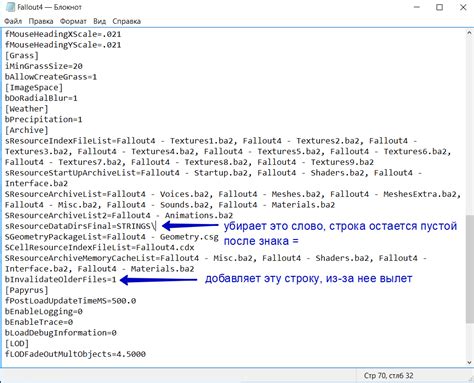This screenshot has width=474, height=383.
Task: Click line fPostLoadUpdateTimeMS=500.0
Action: coord(70,301)
